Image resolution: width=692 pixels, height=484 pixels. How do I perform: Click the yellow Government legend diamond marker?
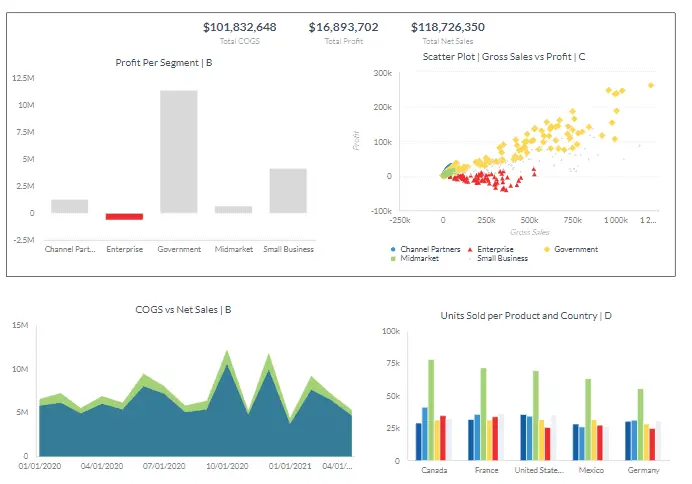click(547, 249)
